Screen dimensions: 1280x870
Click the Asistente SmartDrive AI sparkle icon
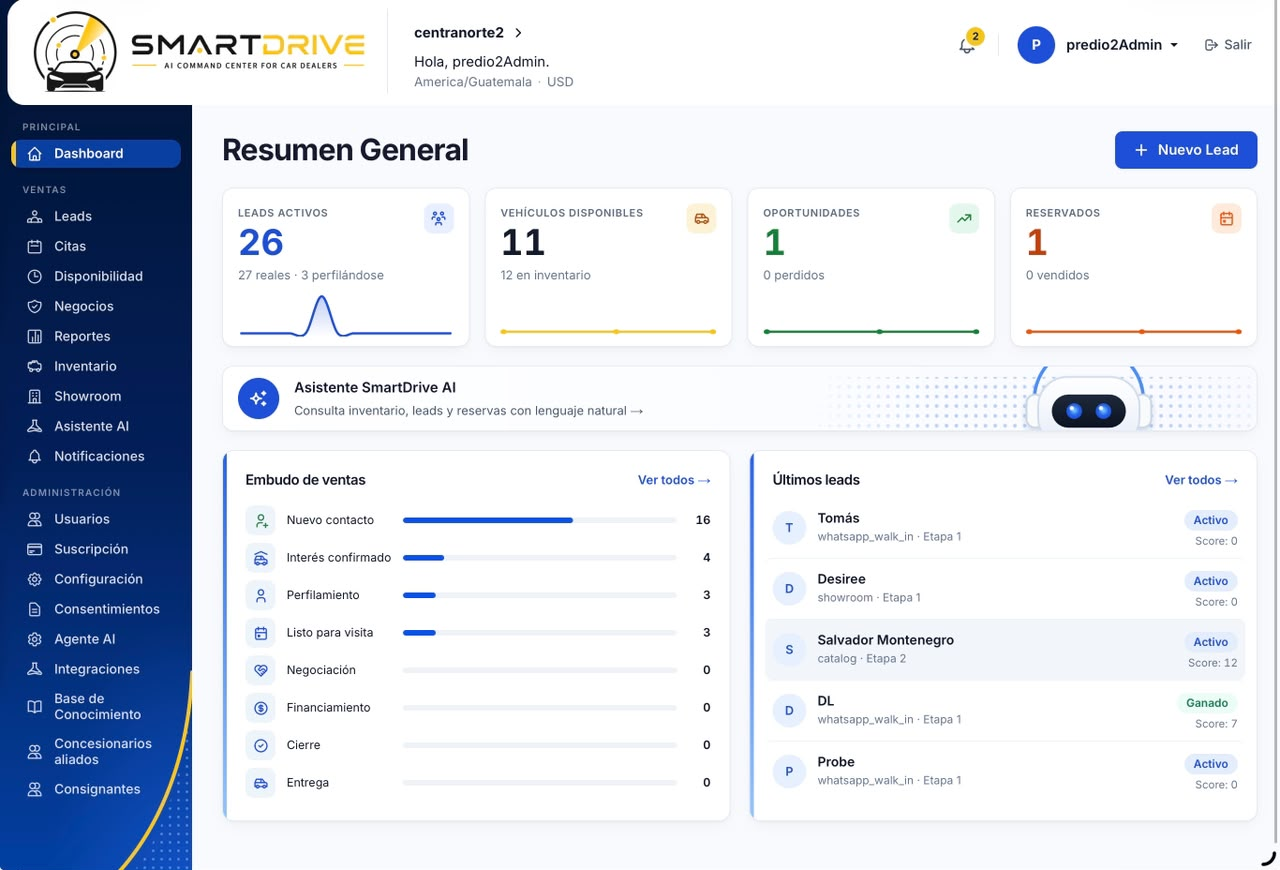tap(258, 398)
